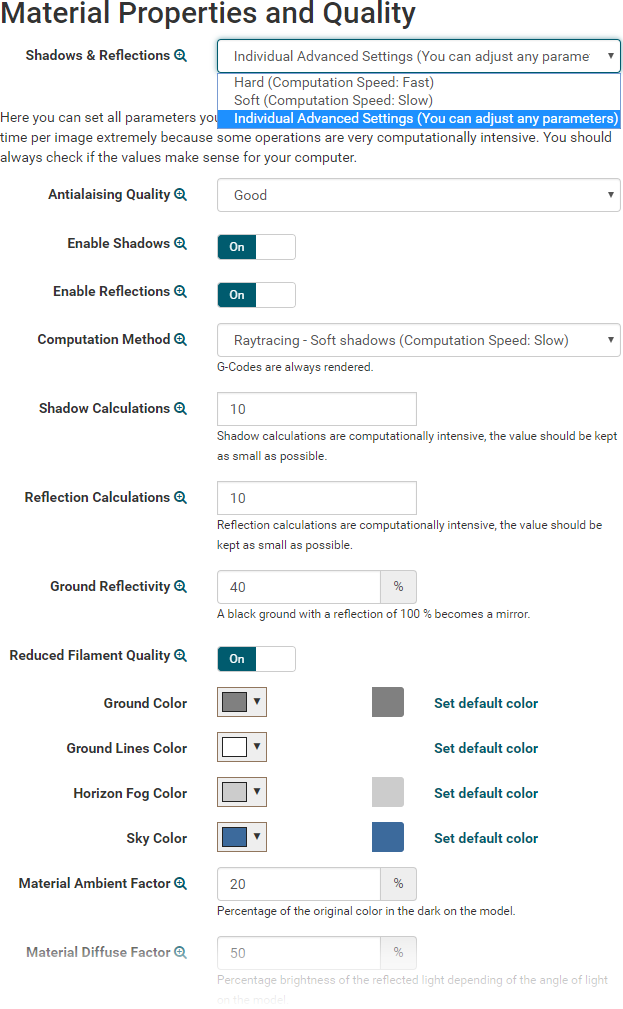Click Set default color for Ground Color
This screenshot has height=1009, width=623.
tap(486, 703)
